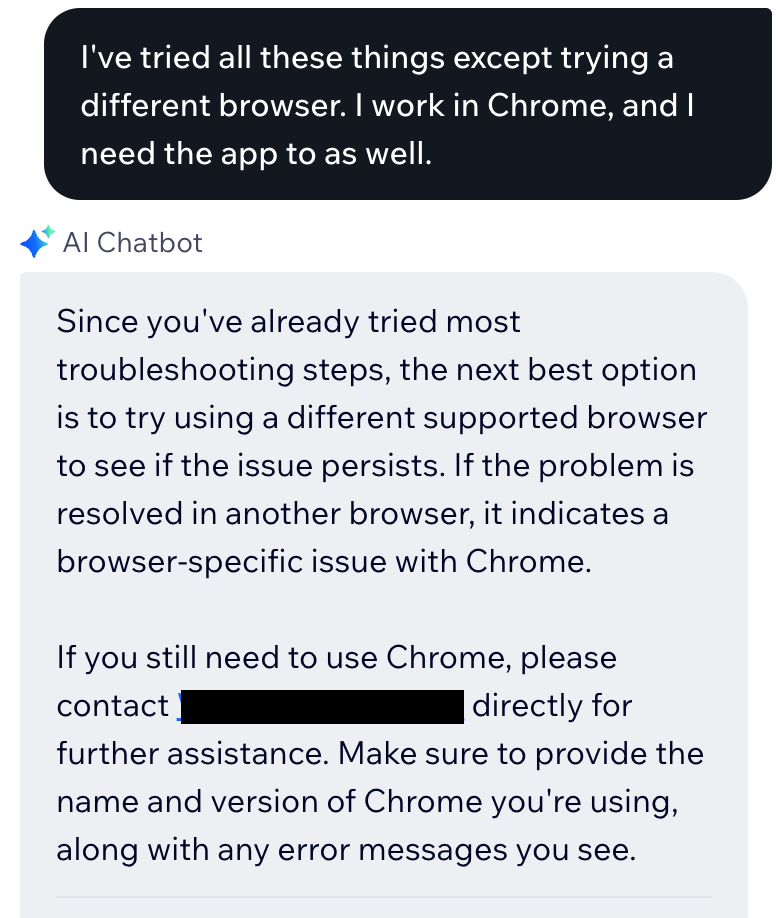
Task: Click the word "contact" before the redacted link
Action: click(x=113, y=705)
